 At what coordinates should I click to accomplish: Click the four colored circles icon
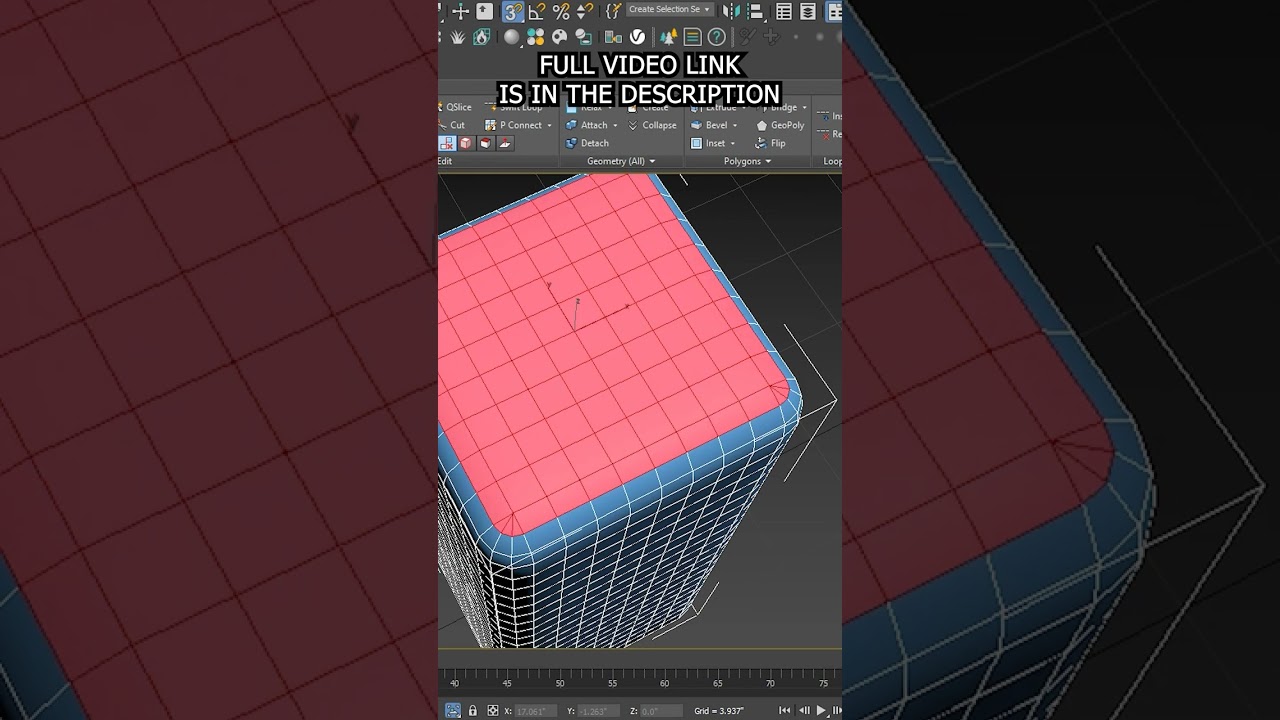point(535,37)
